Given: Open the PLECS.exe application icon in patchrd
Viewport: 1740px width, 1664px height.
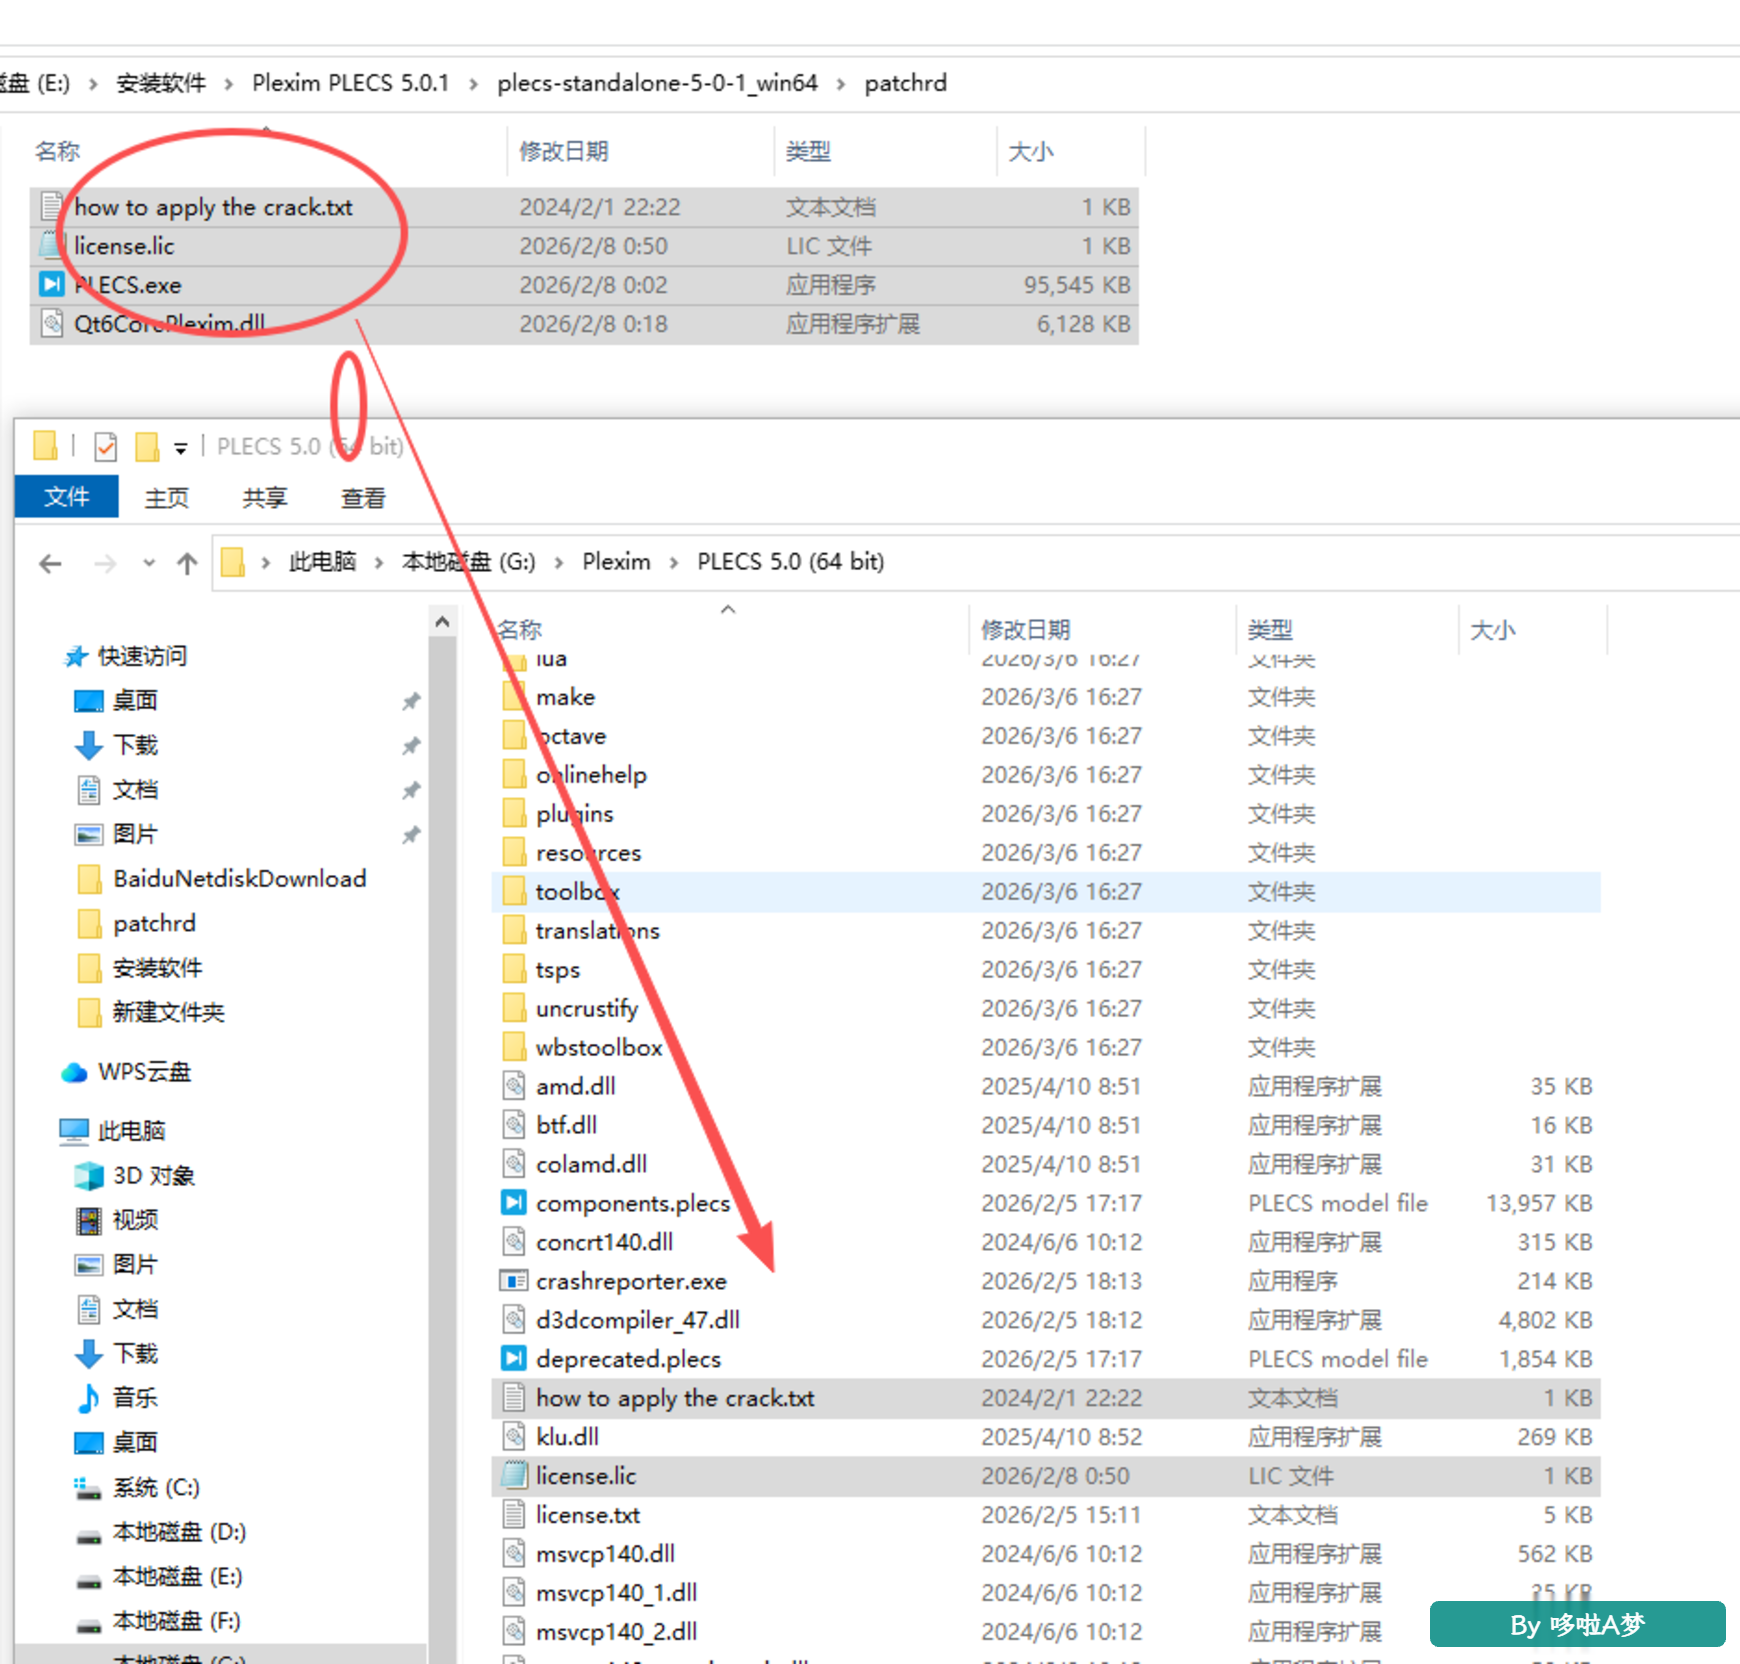Looking at the screenshot, I should pyautogui.click(x=51, y=285).
